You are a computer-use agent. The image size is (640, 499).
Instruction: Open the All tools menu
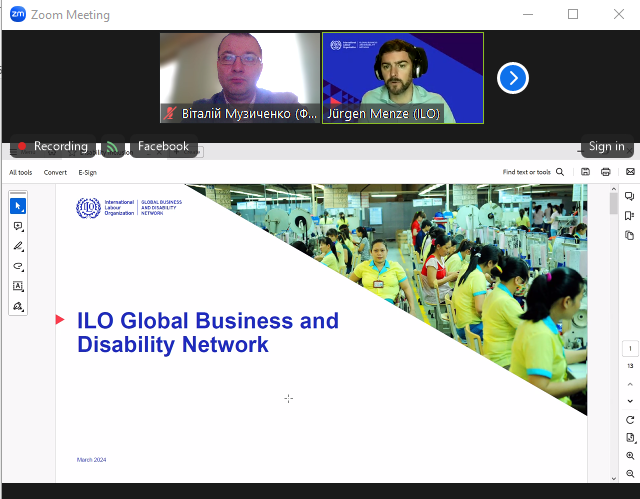coord(20,172)
